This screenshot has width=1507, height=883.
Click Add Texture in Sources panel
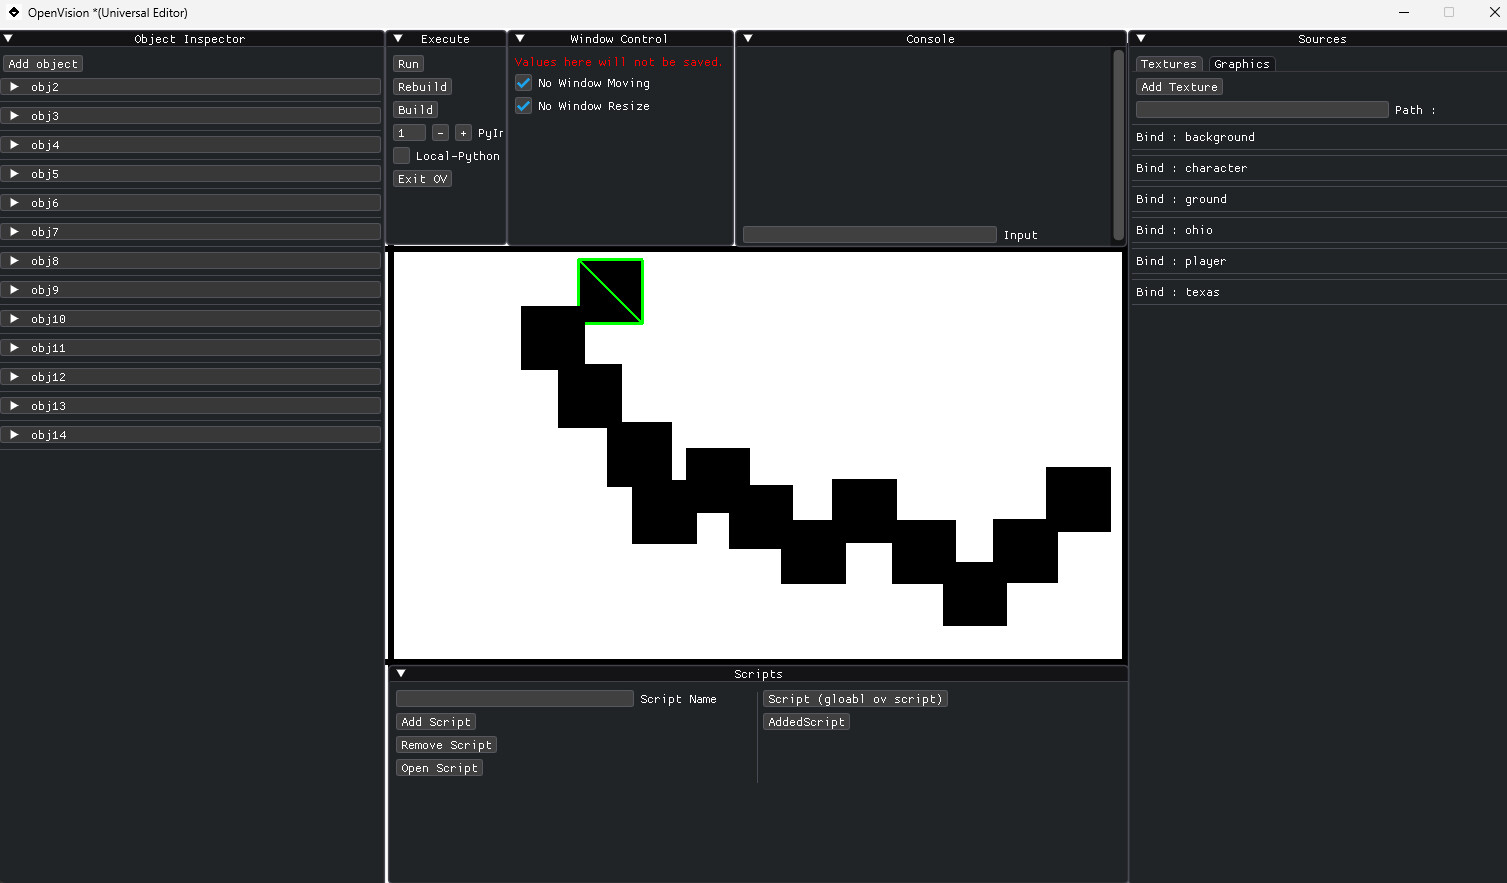tap(1179, 86)
